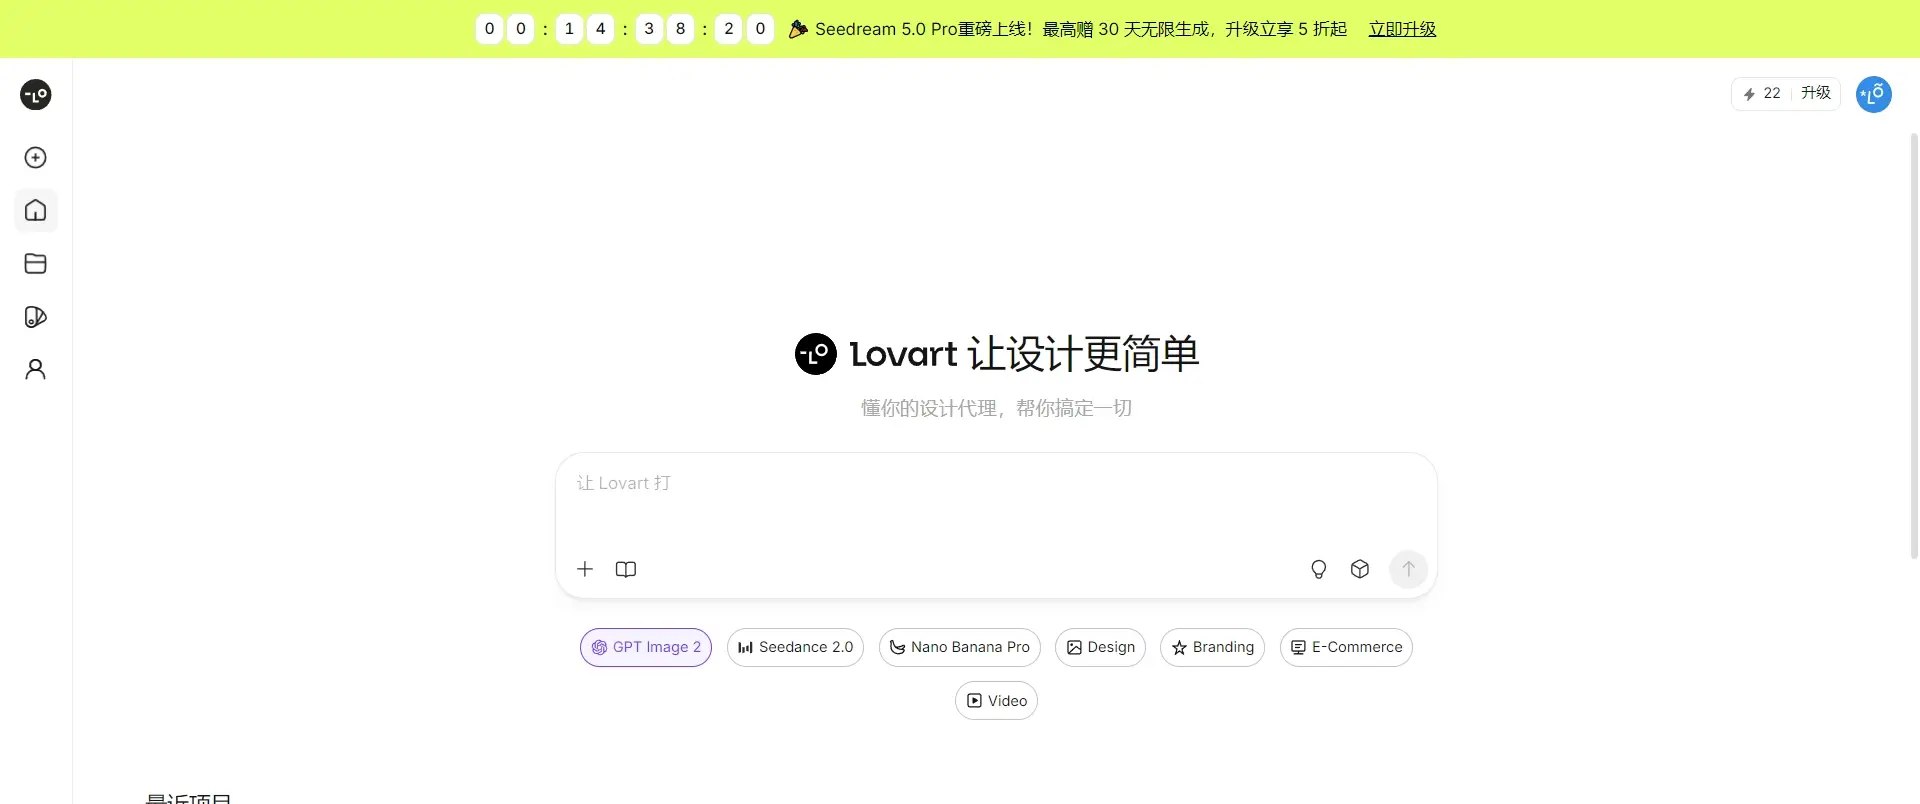Choose the Video category chip
The height and width of the screenshot is (804, 1920).
(x=996, y=701)
